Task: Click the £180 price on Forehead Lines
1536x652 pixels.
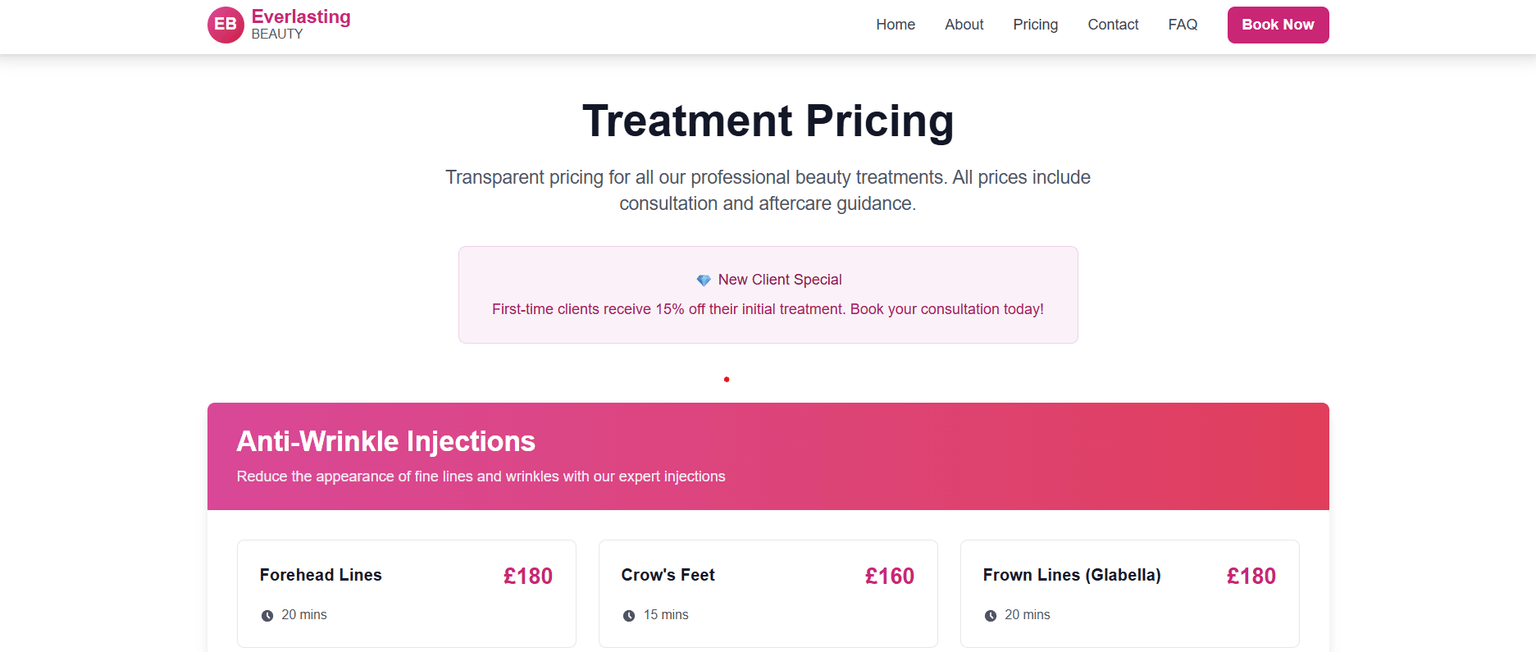Action: tap(527, 576)
